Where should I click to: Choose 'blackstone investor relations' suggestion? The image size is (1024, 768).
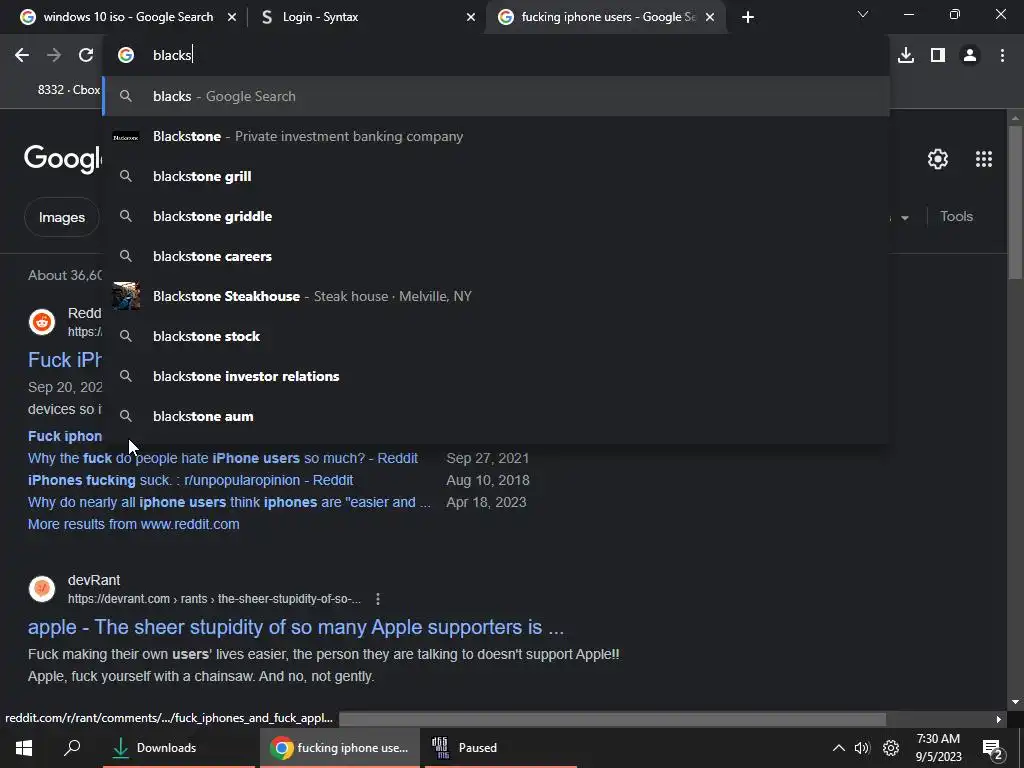(496, 376)
